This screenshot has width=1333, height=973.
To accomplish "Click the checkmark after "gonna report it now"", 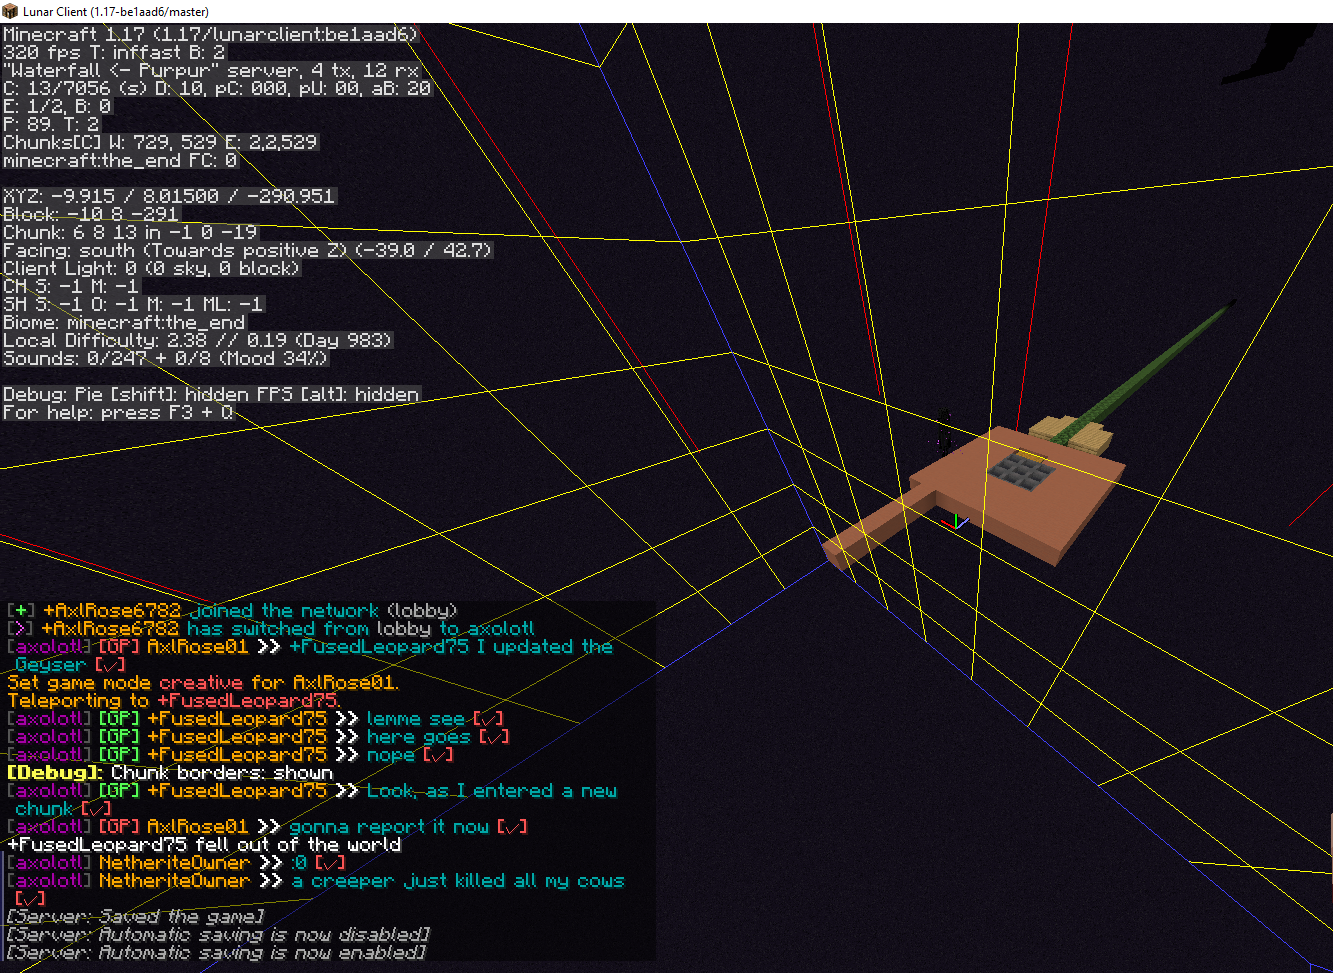I will point(512,827).
